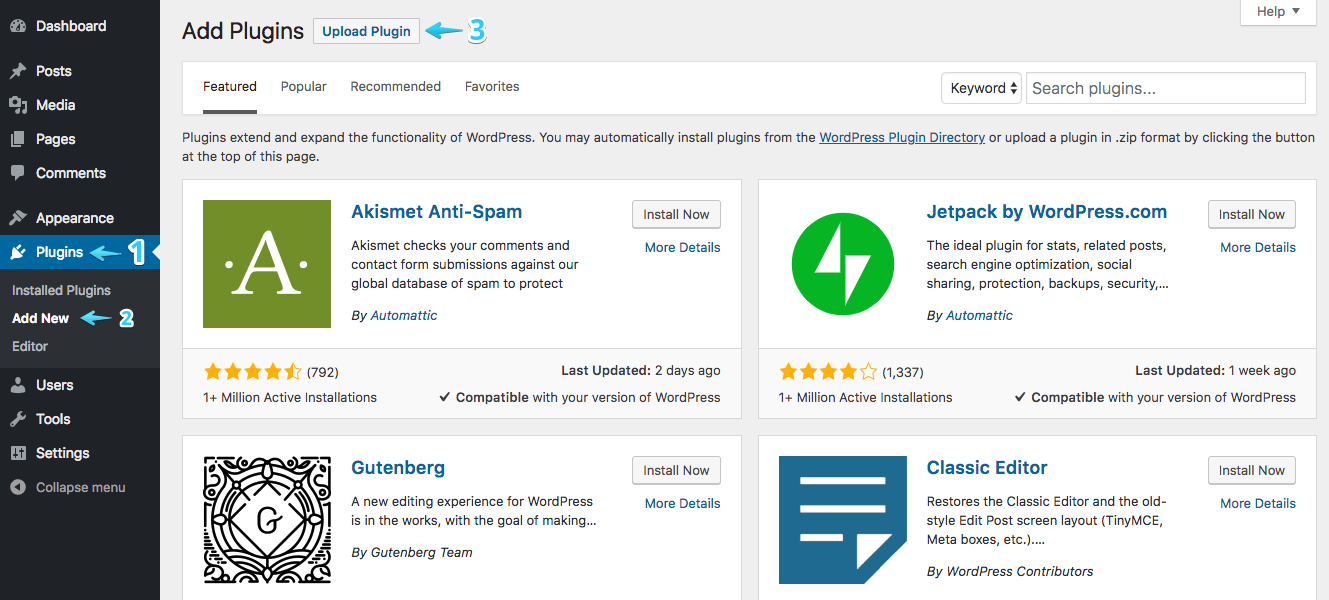Click the Appearance paintbrush icon

point(18,218)
